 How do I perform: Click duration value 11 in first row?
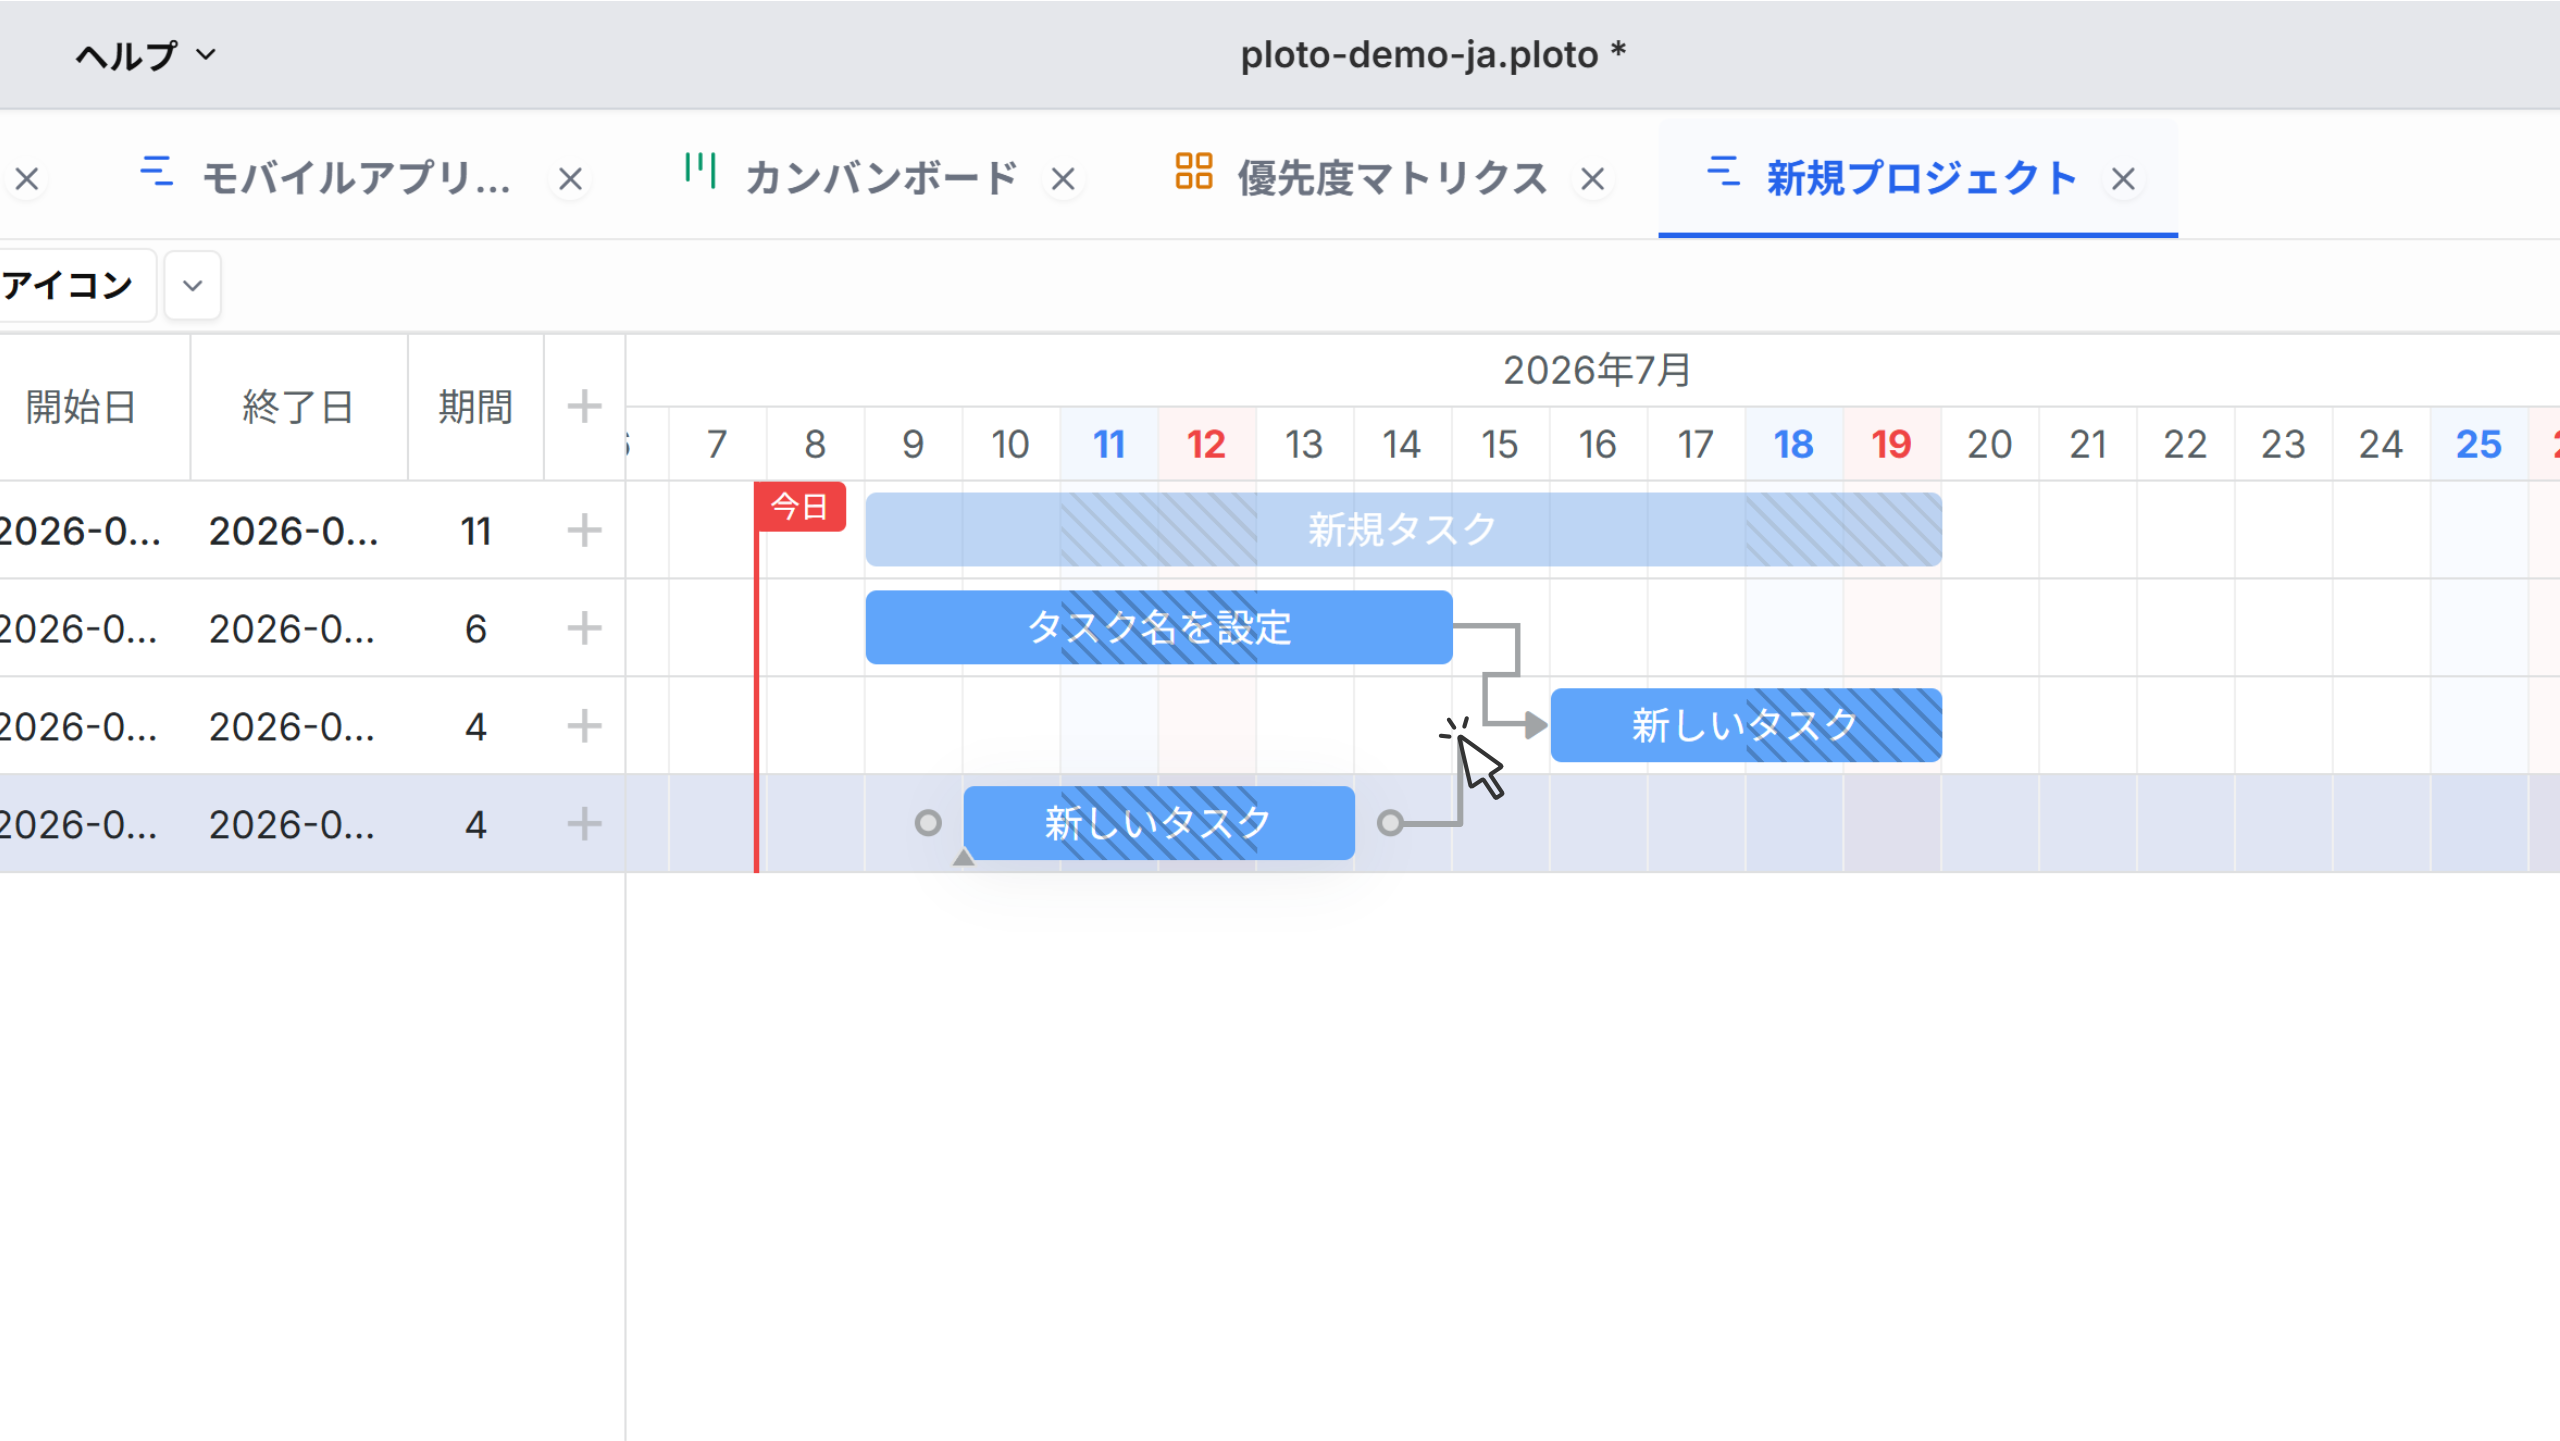coord(476,531)
